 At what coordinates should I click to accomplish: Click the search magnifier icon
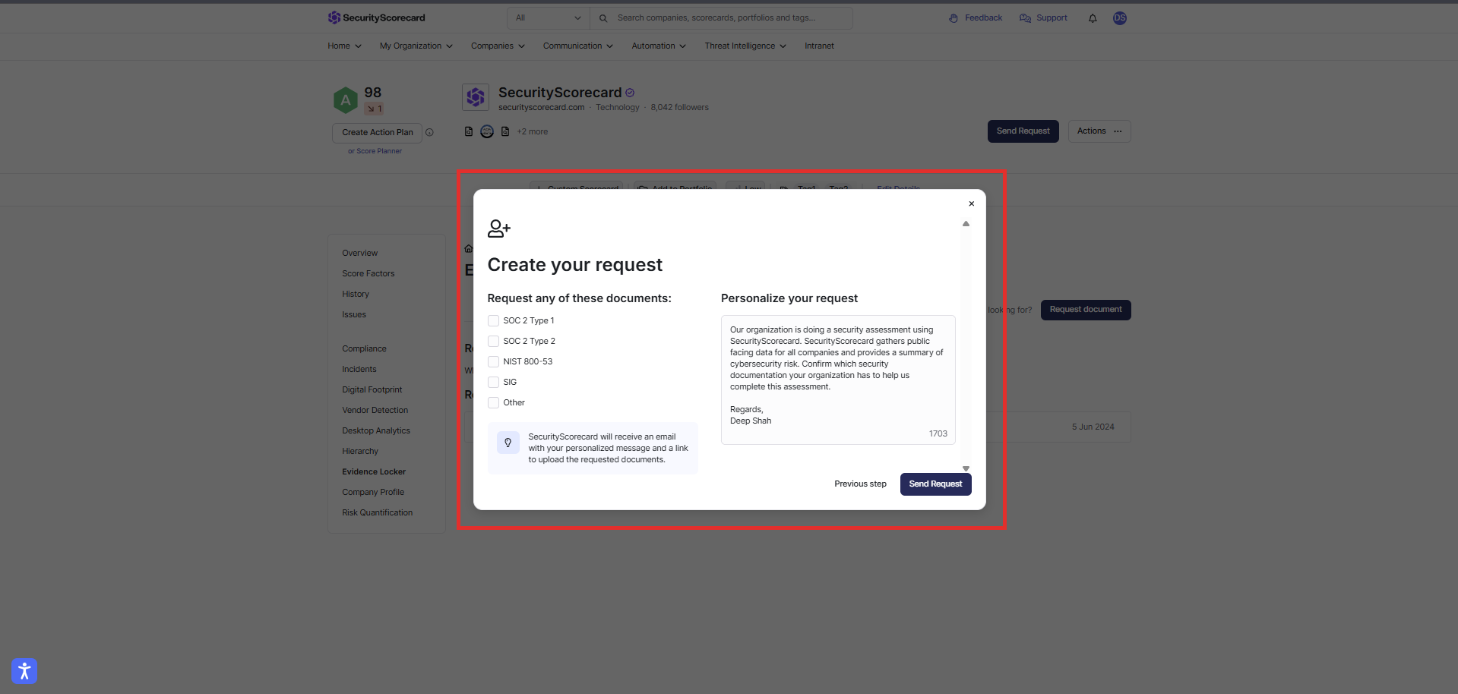click(x=603, y=18)
